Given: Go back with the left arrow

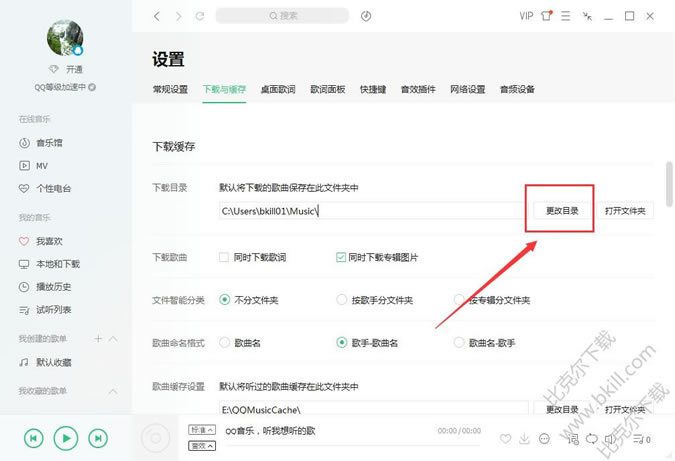Looking at the screenshot, I should (157, 16).
